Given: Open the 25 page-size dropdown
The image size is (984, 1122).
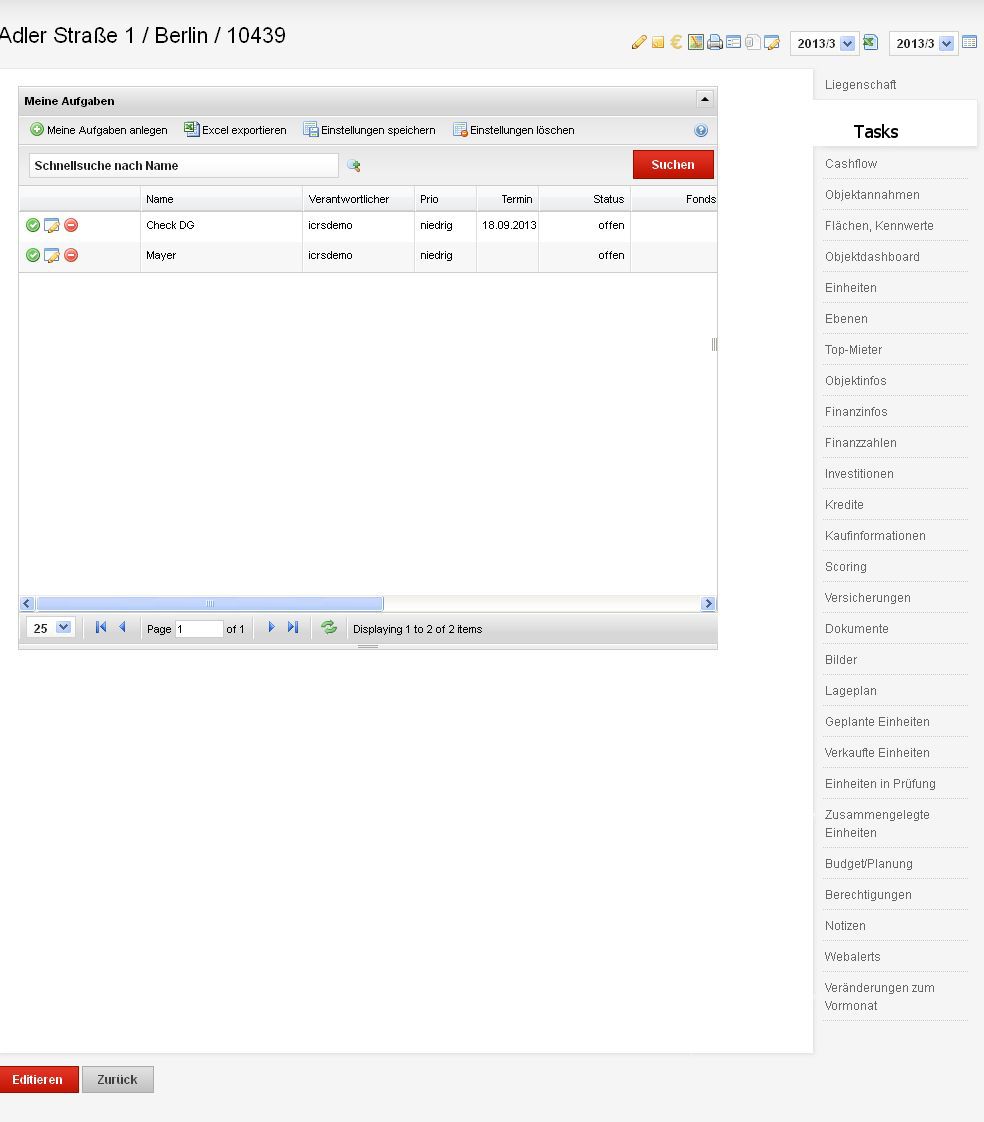Looking at the screenshot, I should (x=64, y=628).
